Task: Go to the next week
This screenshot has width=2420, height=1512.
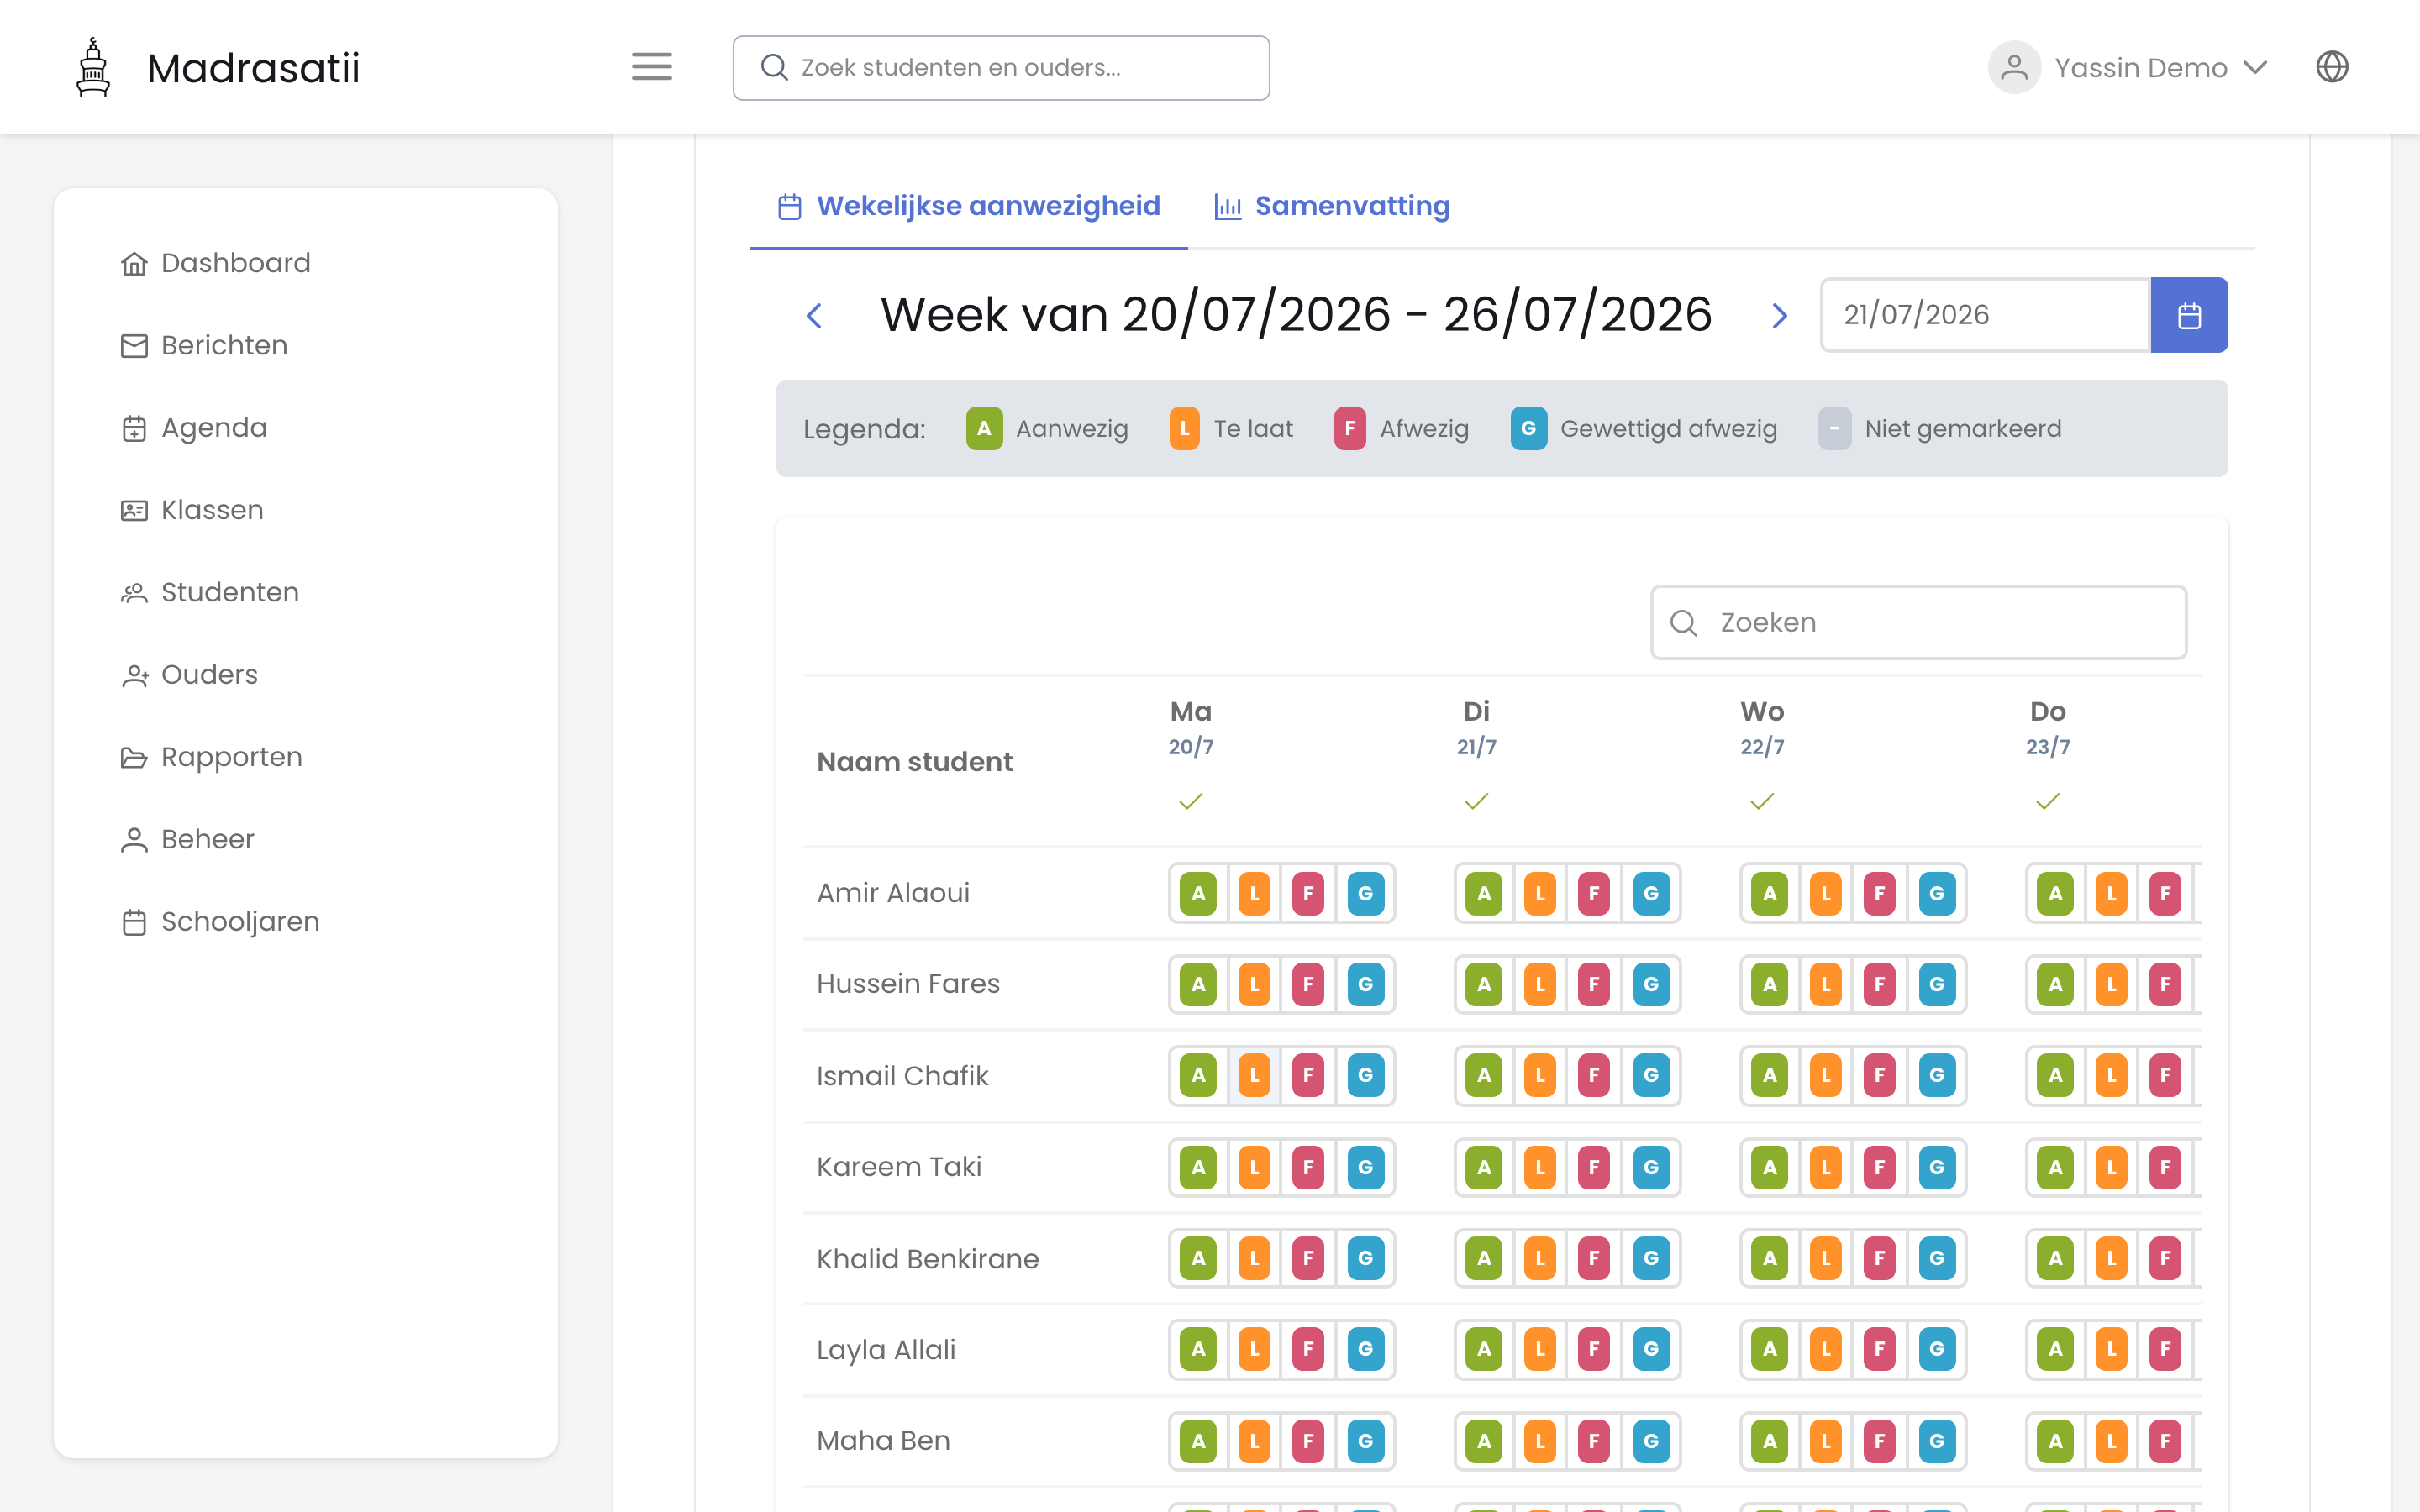Action: [x=1779, y=316]
